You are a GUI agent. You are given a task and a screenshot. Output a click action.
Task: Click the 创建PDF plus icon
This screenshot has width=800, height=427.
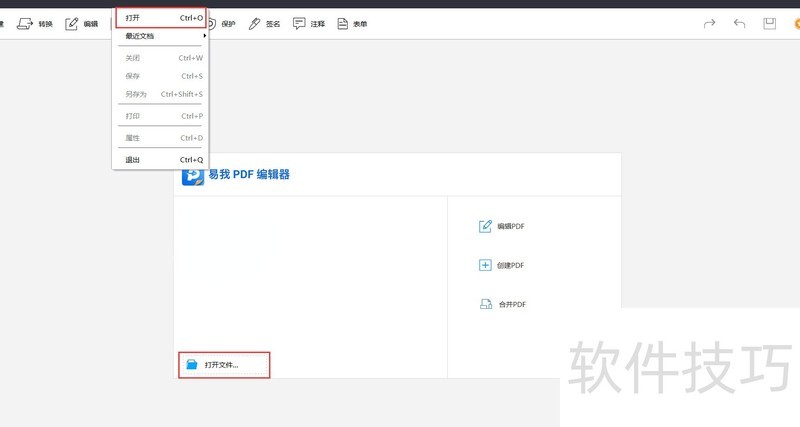pos(485,265)
